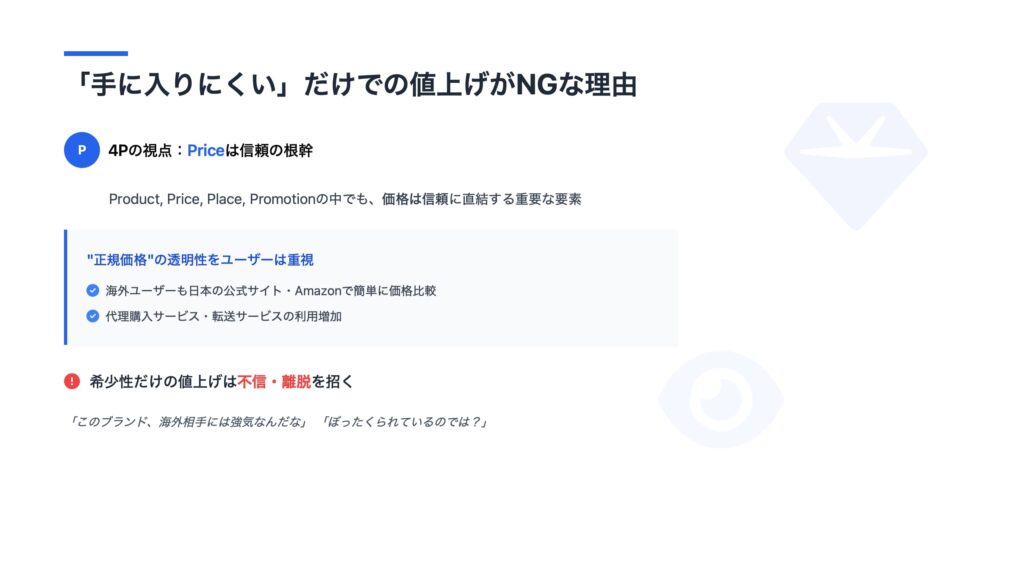This screenshot has height=576, width=1024.
Task: Click the faded eye watermark icon
Action: tap(721, 399)
